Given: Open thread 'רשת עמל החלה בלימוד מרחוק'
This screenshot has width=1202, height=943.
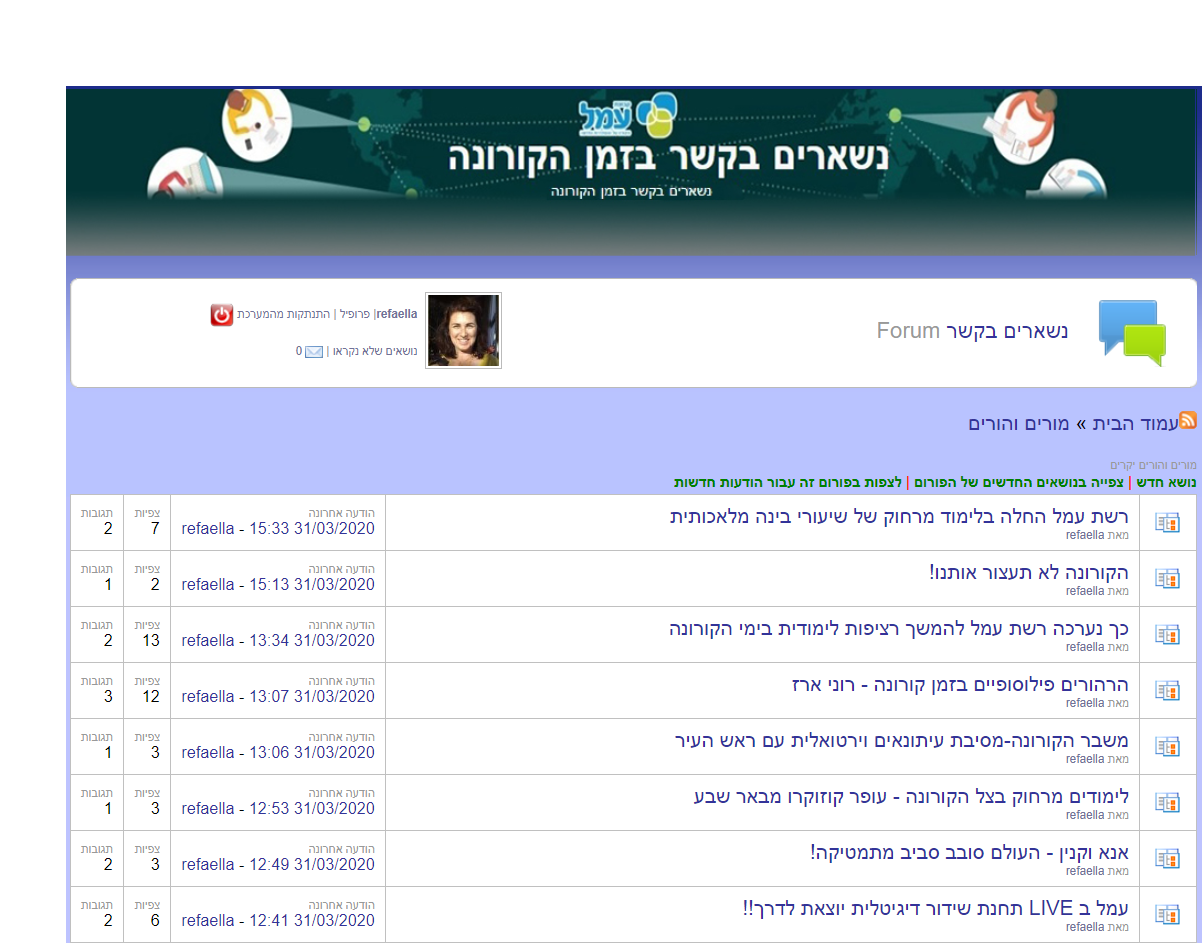Looking at the screenshot, I should (x=898, y=517).
